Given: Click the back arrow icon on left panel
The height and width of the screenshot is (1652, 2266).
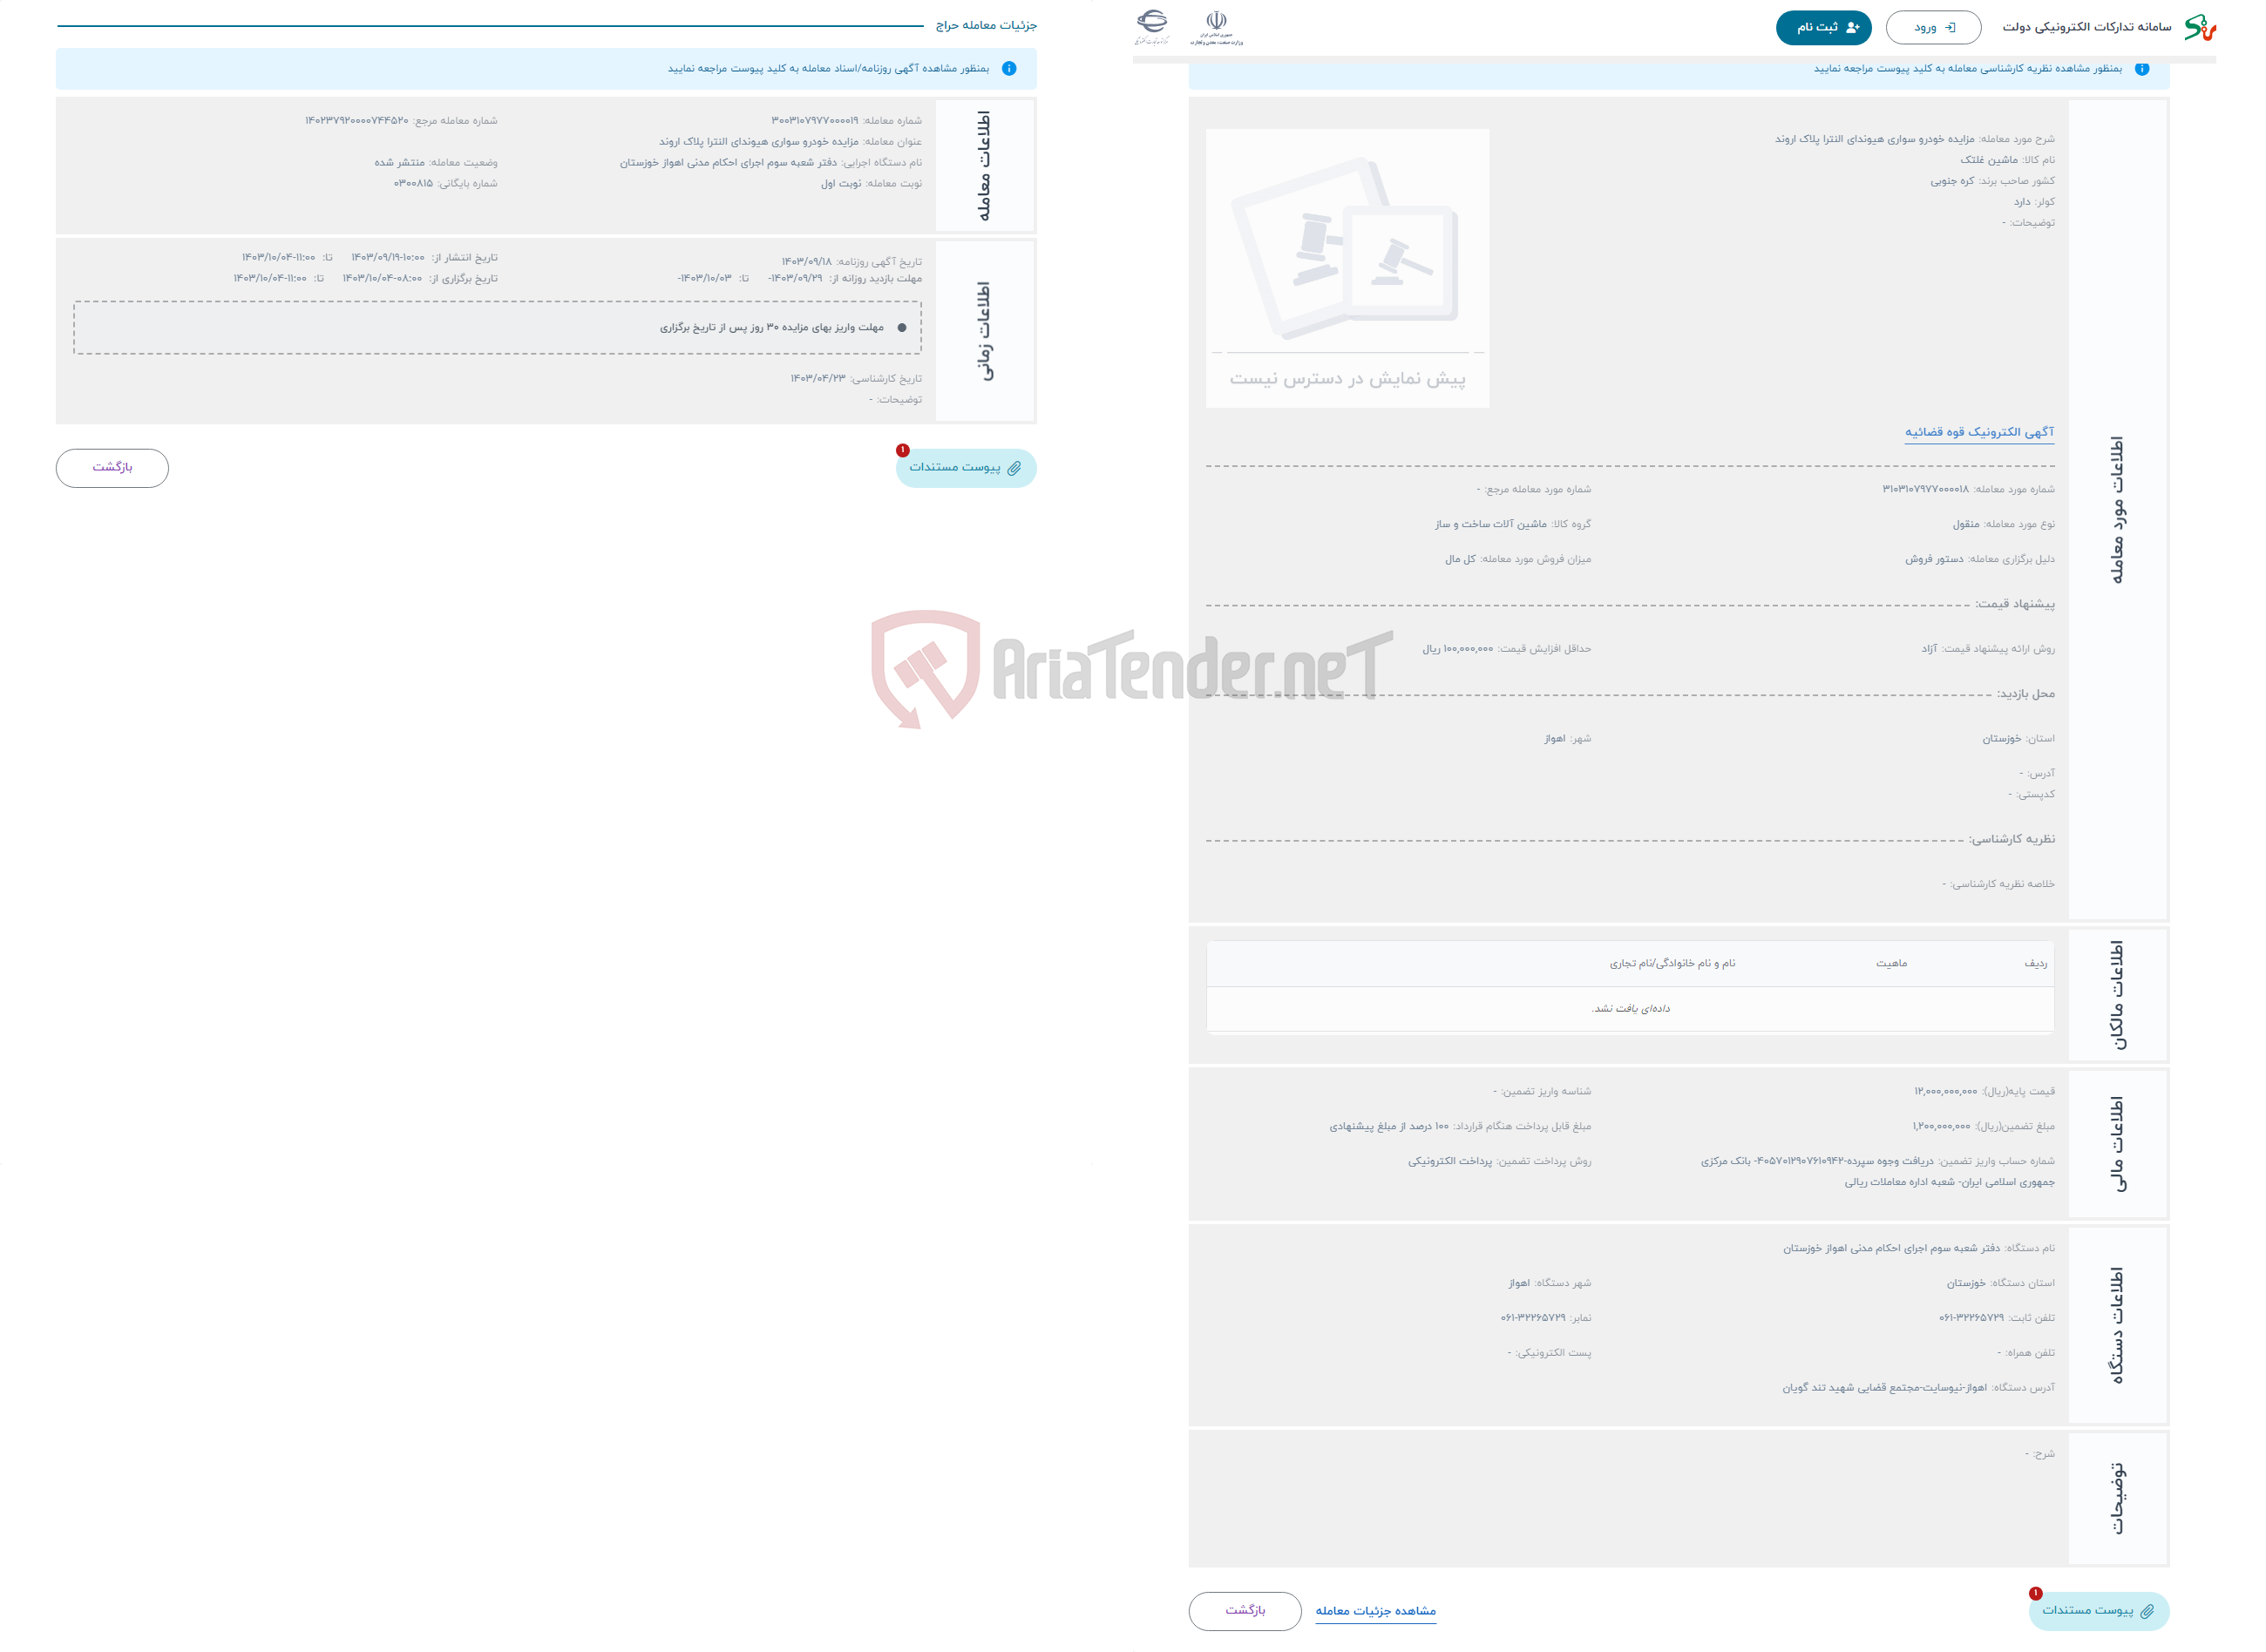Looking at the screenshot, I should click(112, 466).
